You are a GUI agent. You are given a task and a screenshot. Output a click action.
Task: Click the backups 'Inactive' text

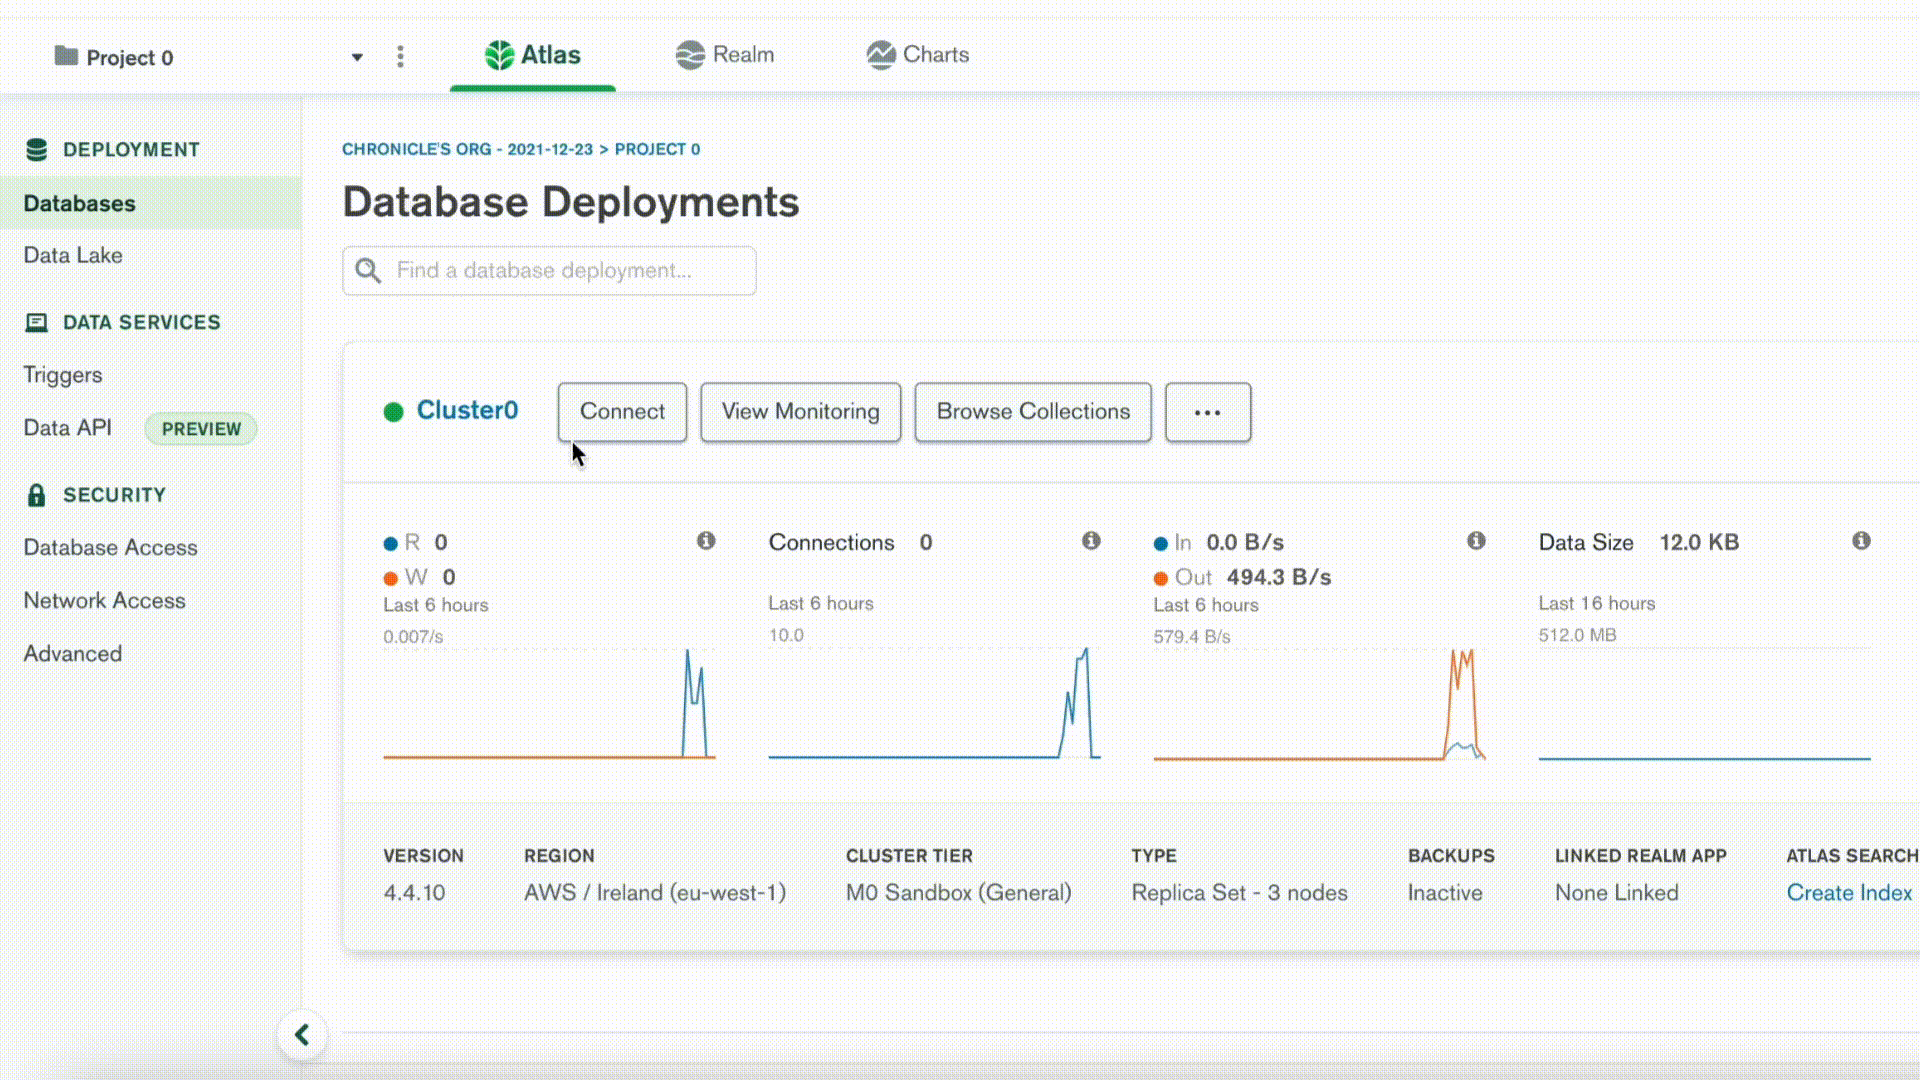click(1445, 893)
